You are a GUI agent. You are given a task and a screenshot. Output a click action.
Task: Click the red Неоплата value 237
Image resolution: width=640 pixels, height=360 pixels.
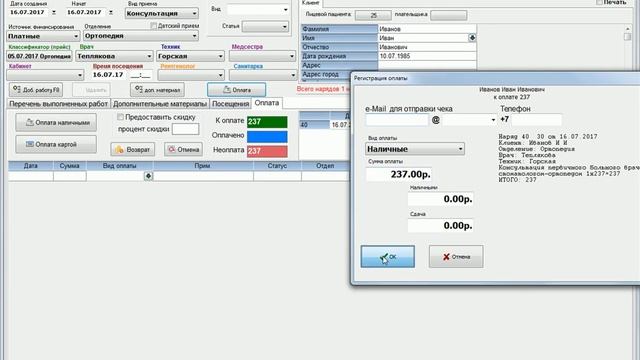[267, 151]
